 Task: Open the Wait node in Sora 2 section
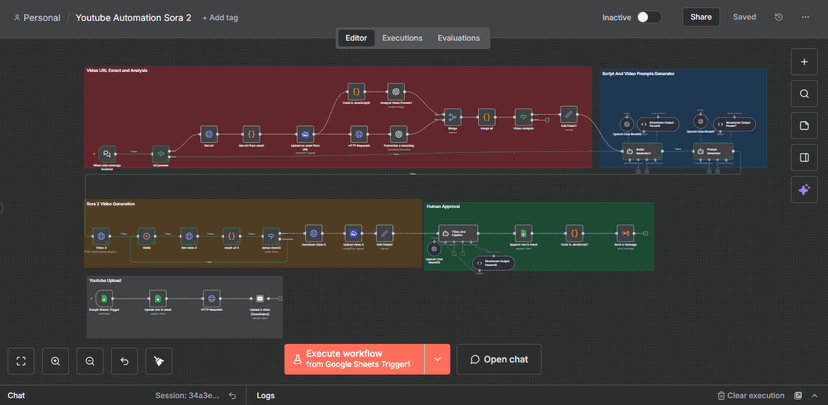146,236
